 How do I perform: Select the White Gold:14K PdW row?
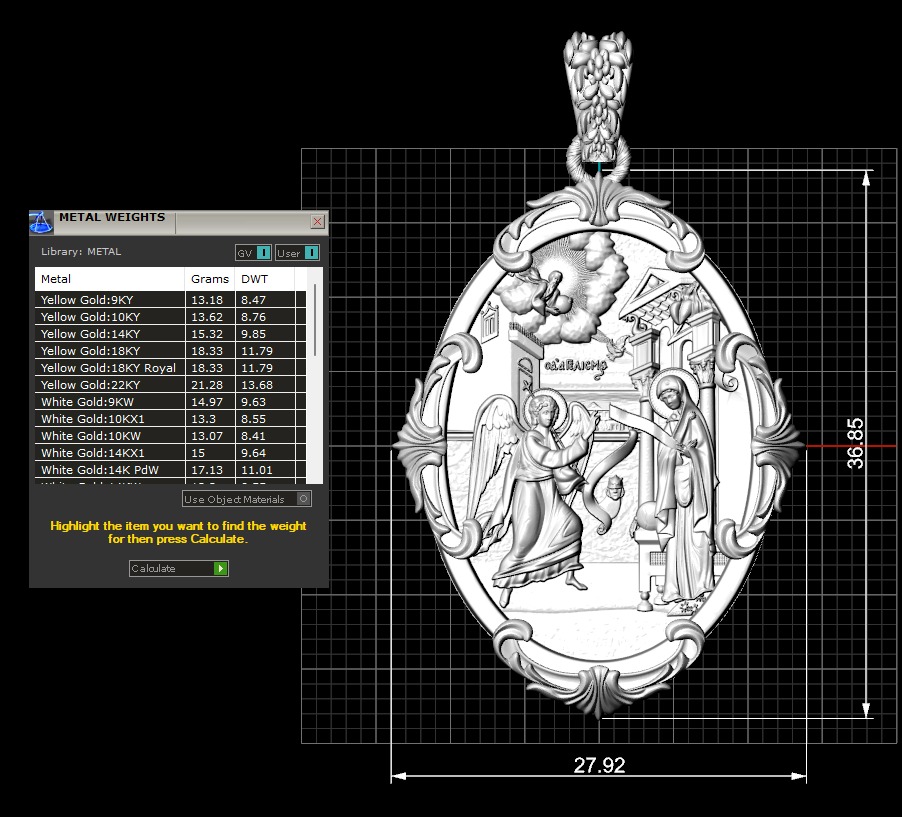170,469
